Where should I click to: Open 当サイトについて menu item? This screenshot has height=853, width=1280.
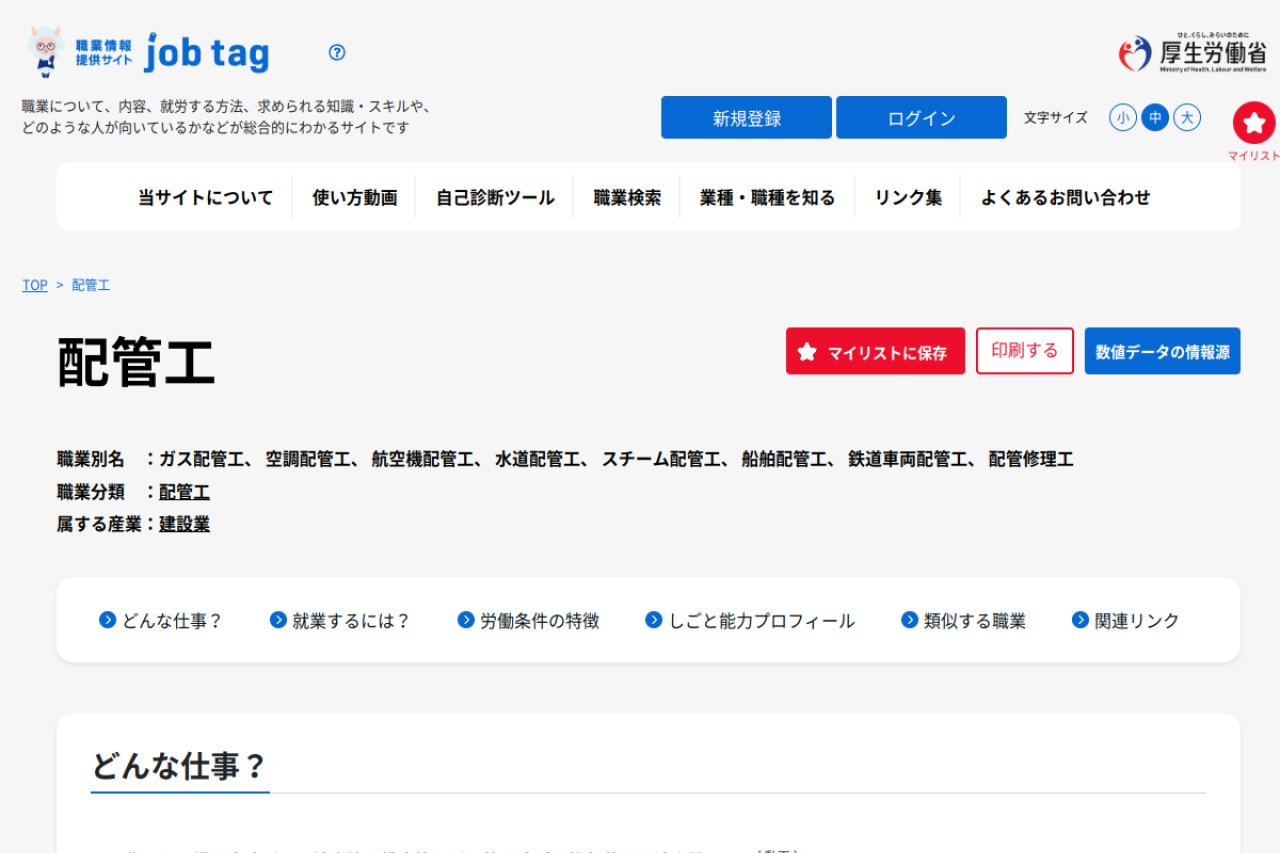[205, 197]
